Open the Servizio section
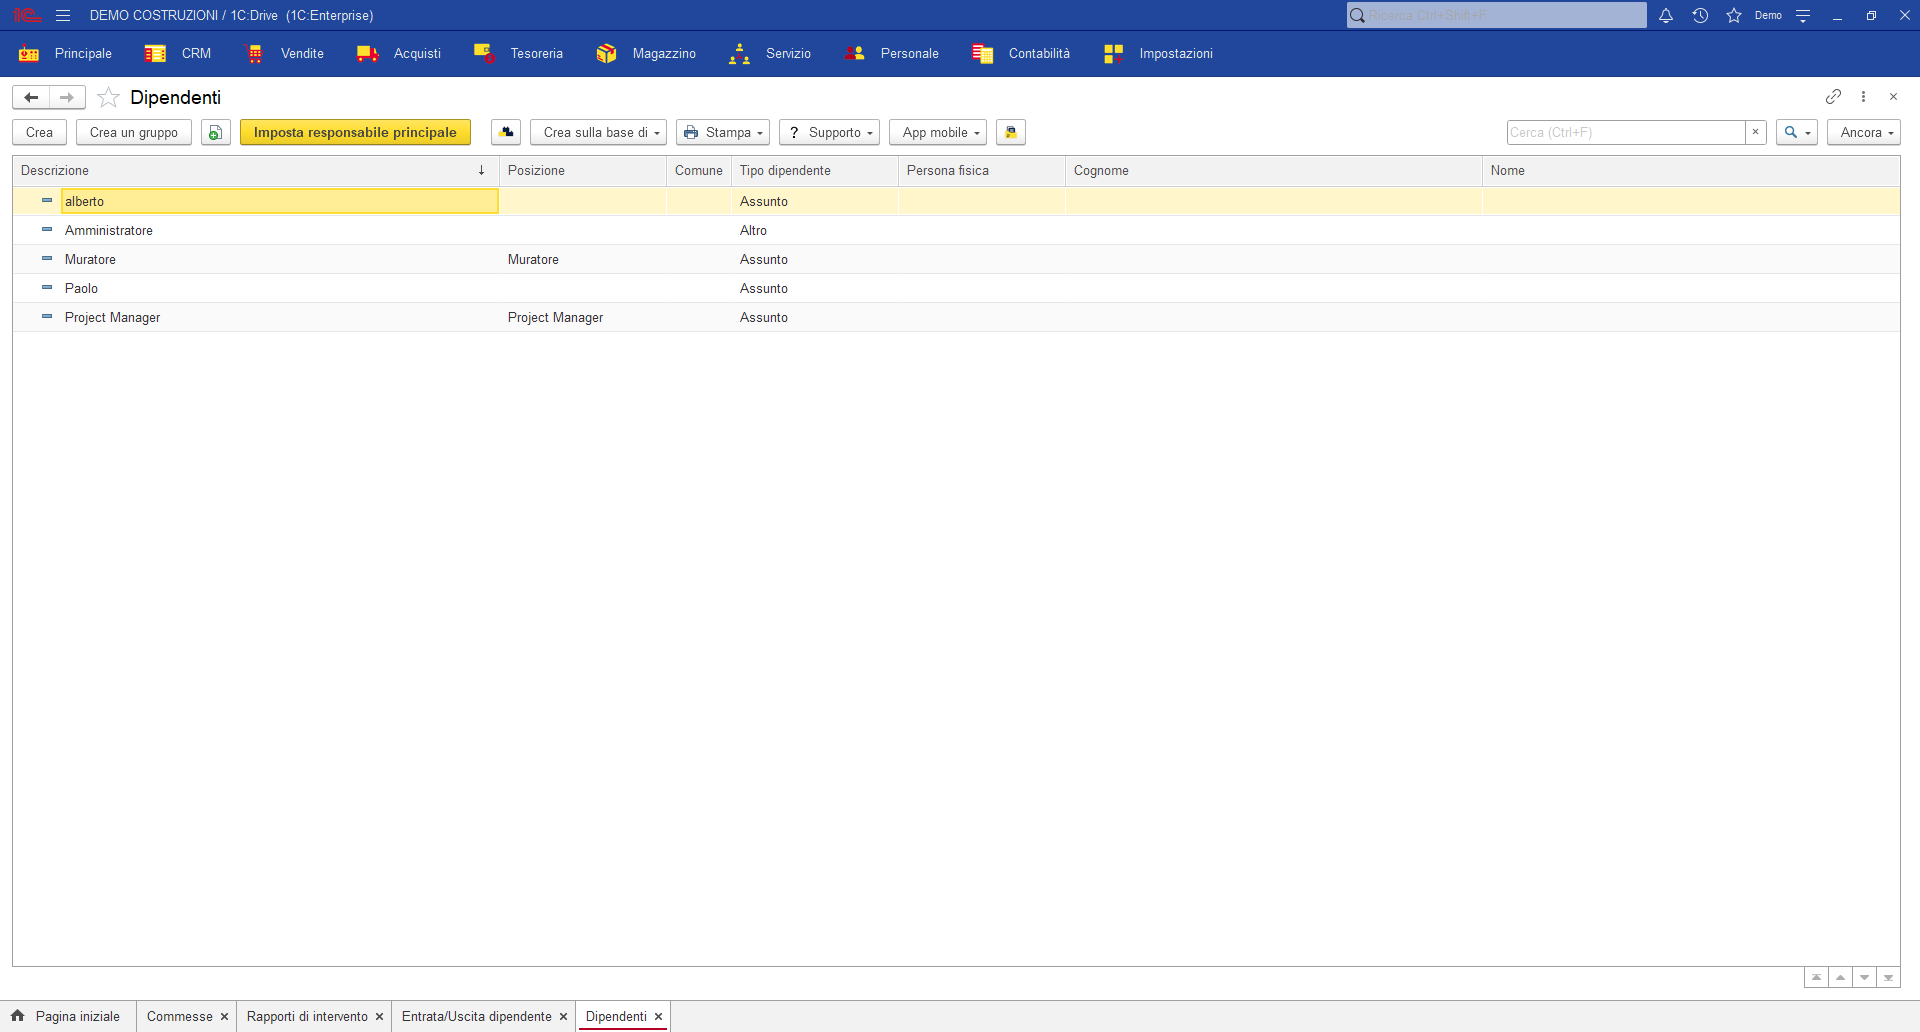The width and height of the screenshot is (1920, 1032). point(770,54)
